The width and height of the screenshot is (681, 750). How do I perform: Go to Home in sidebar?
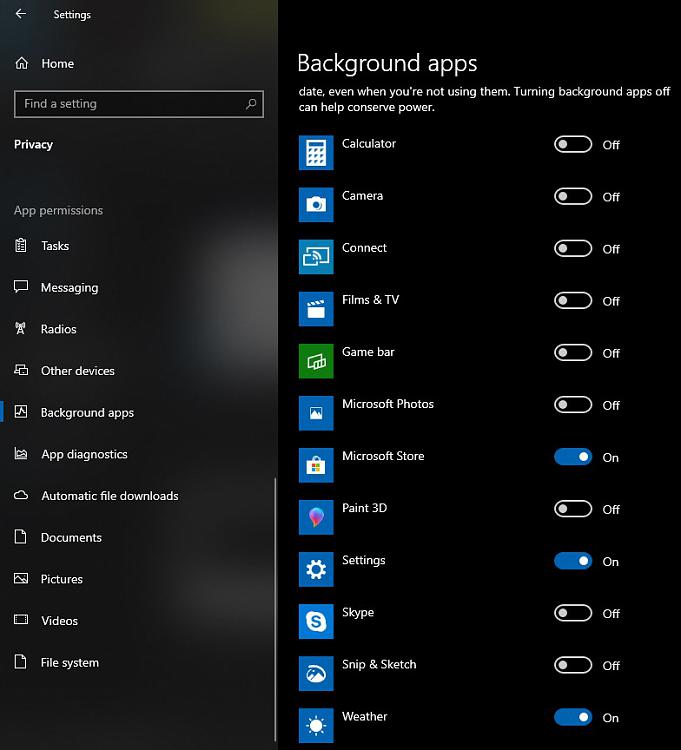[x=57, y=64]
